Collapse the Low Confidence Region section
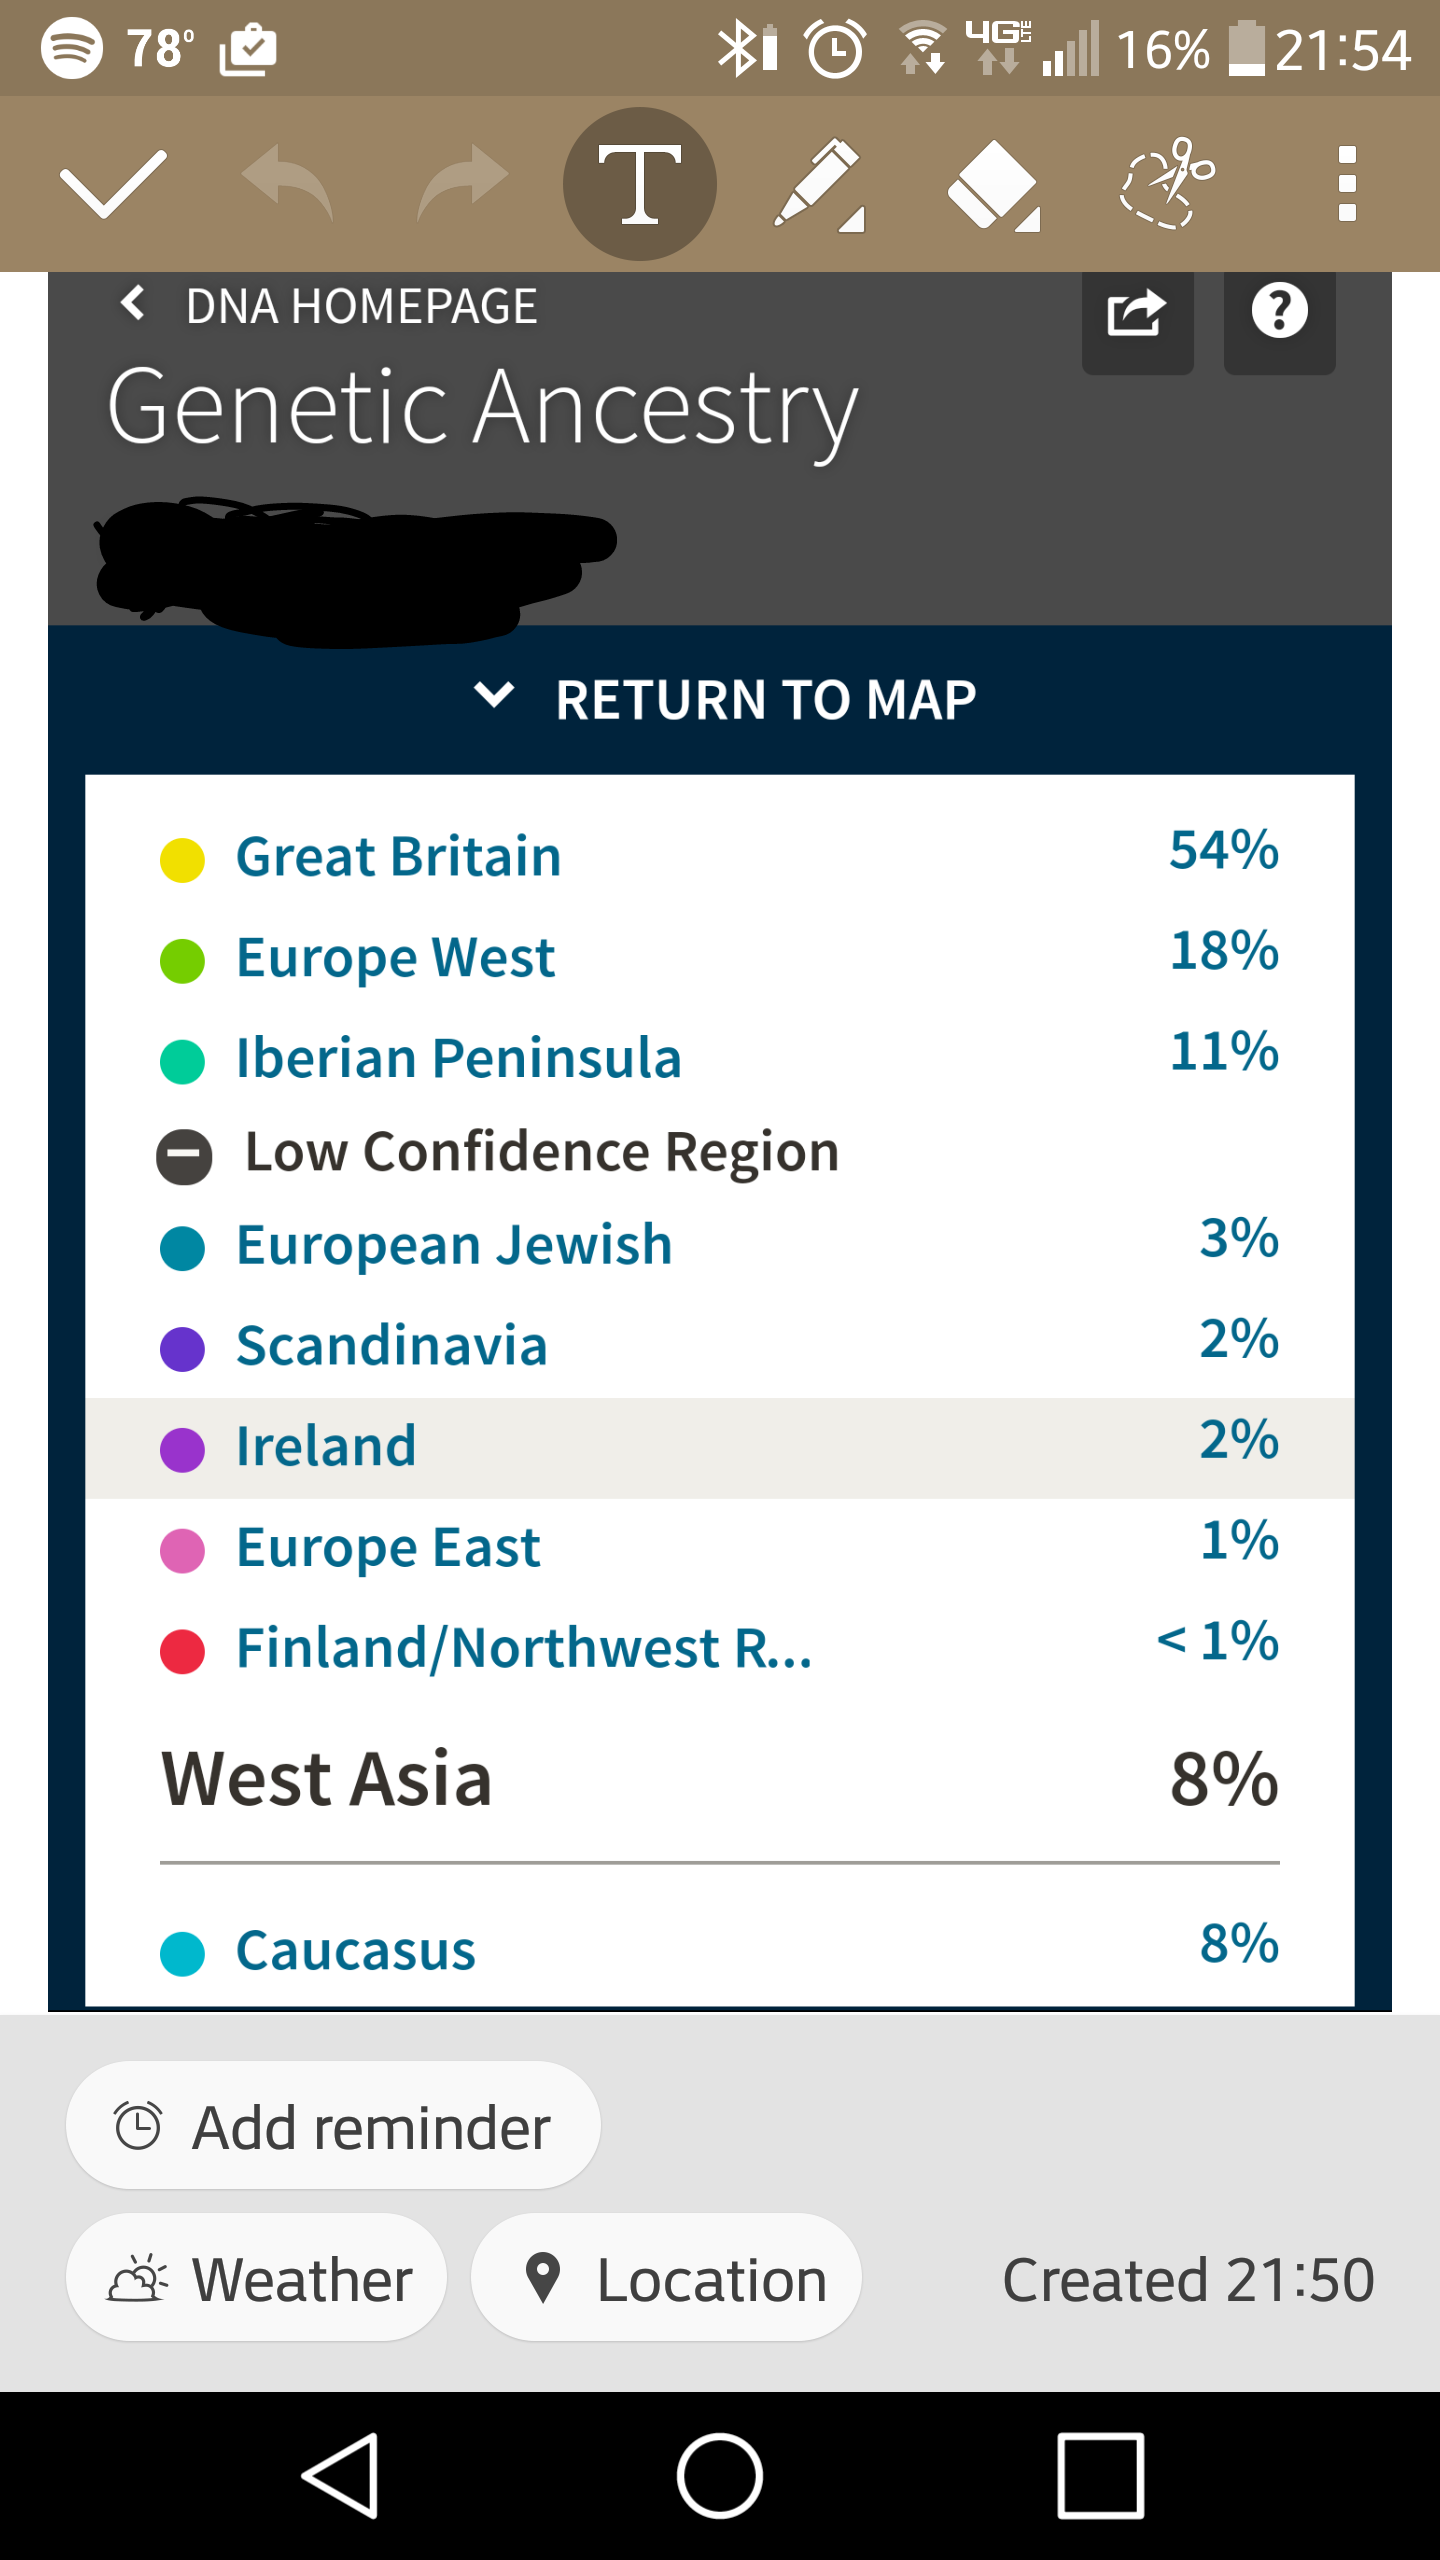 [184, 1157]
